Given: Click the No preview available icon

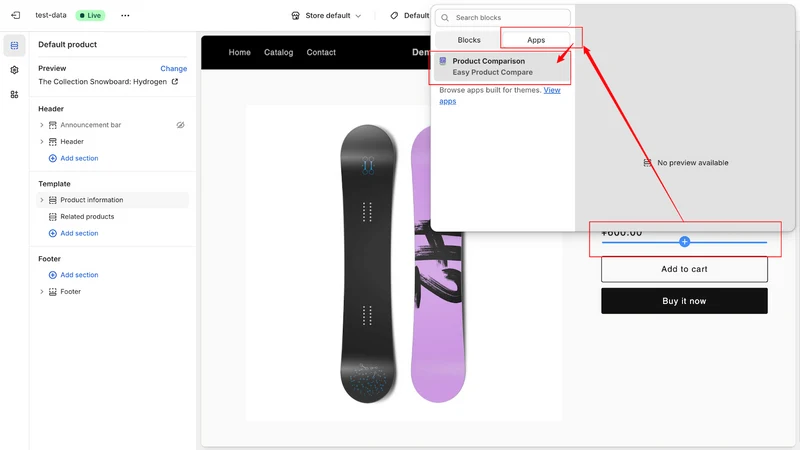Looking at the screenshot, I should 647,163.
